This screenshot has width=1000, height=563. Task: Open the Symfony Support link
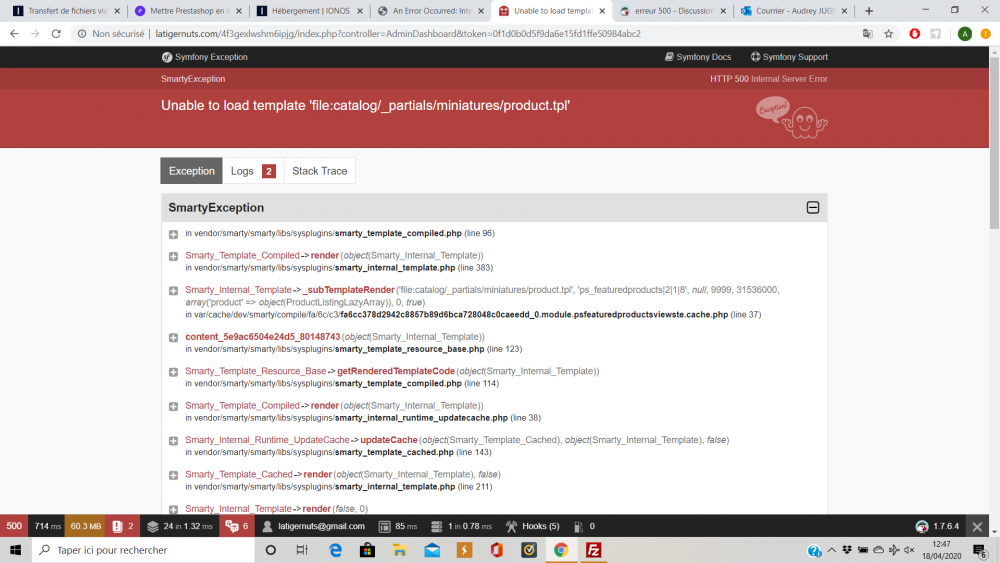tap(789, 57)
